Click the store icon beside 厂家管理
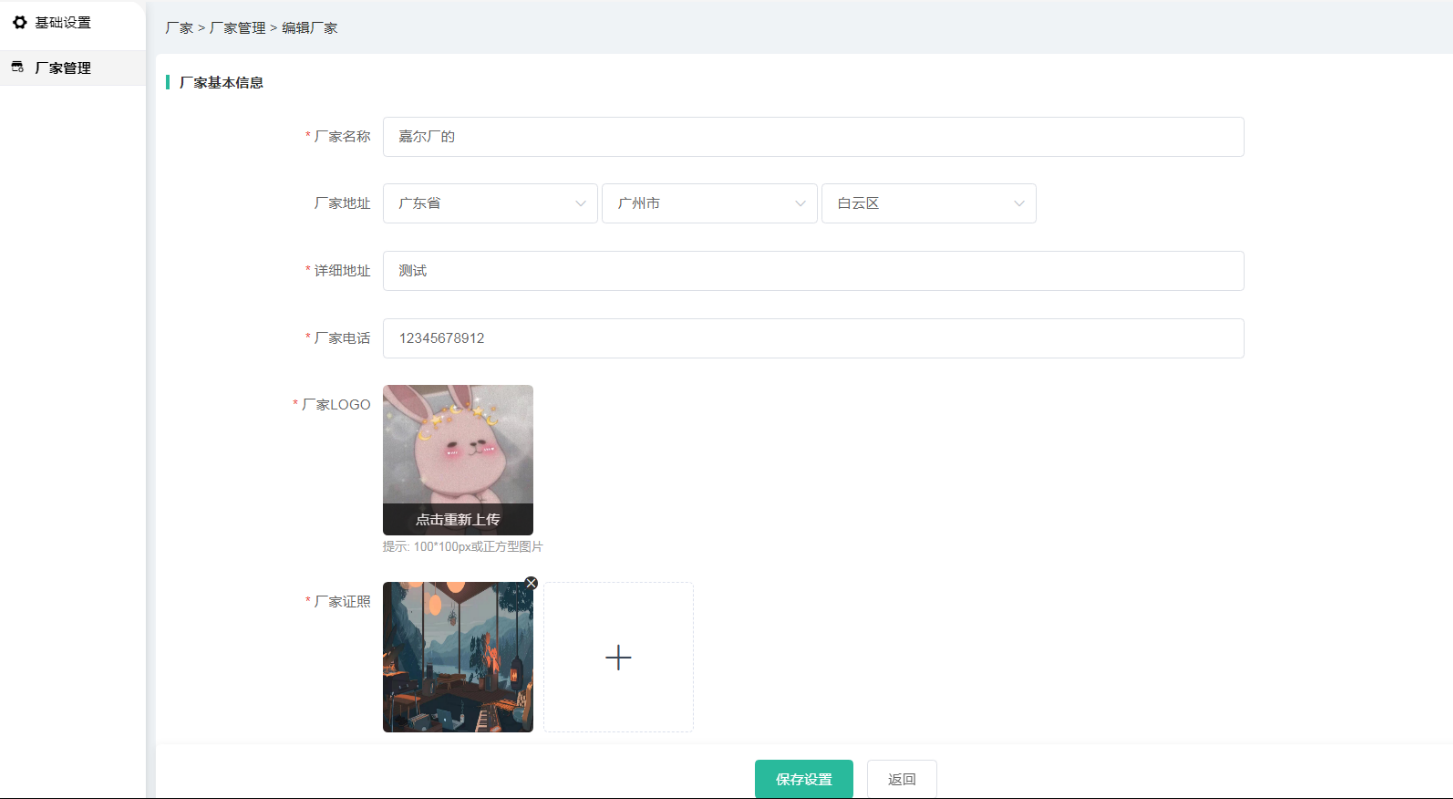 point(17,67)
